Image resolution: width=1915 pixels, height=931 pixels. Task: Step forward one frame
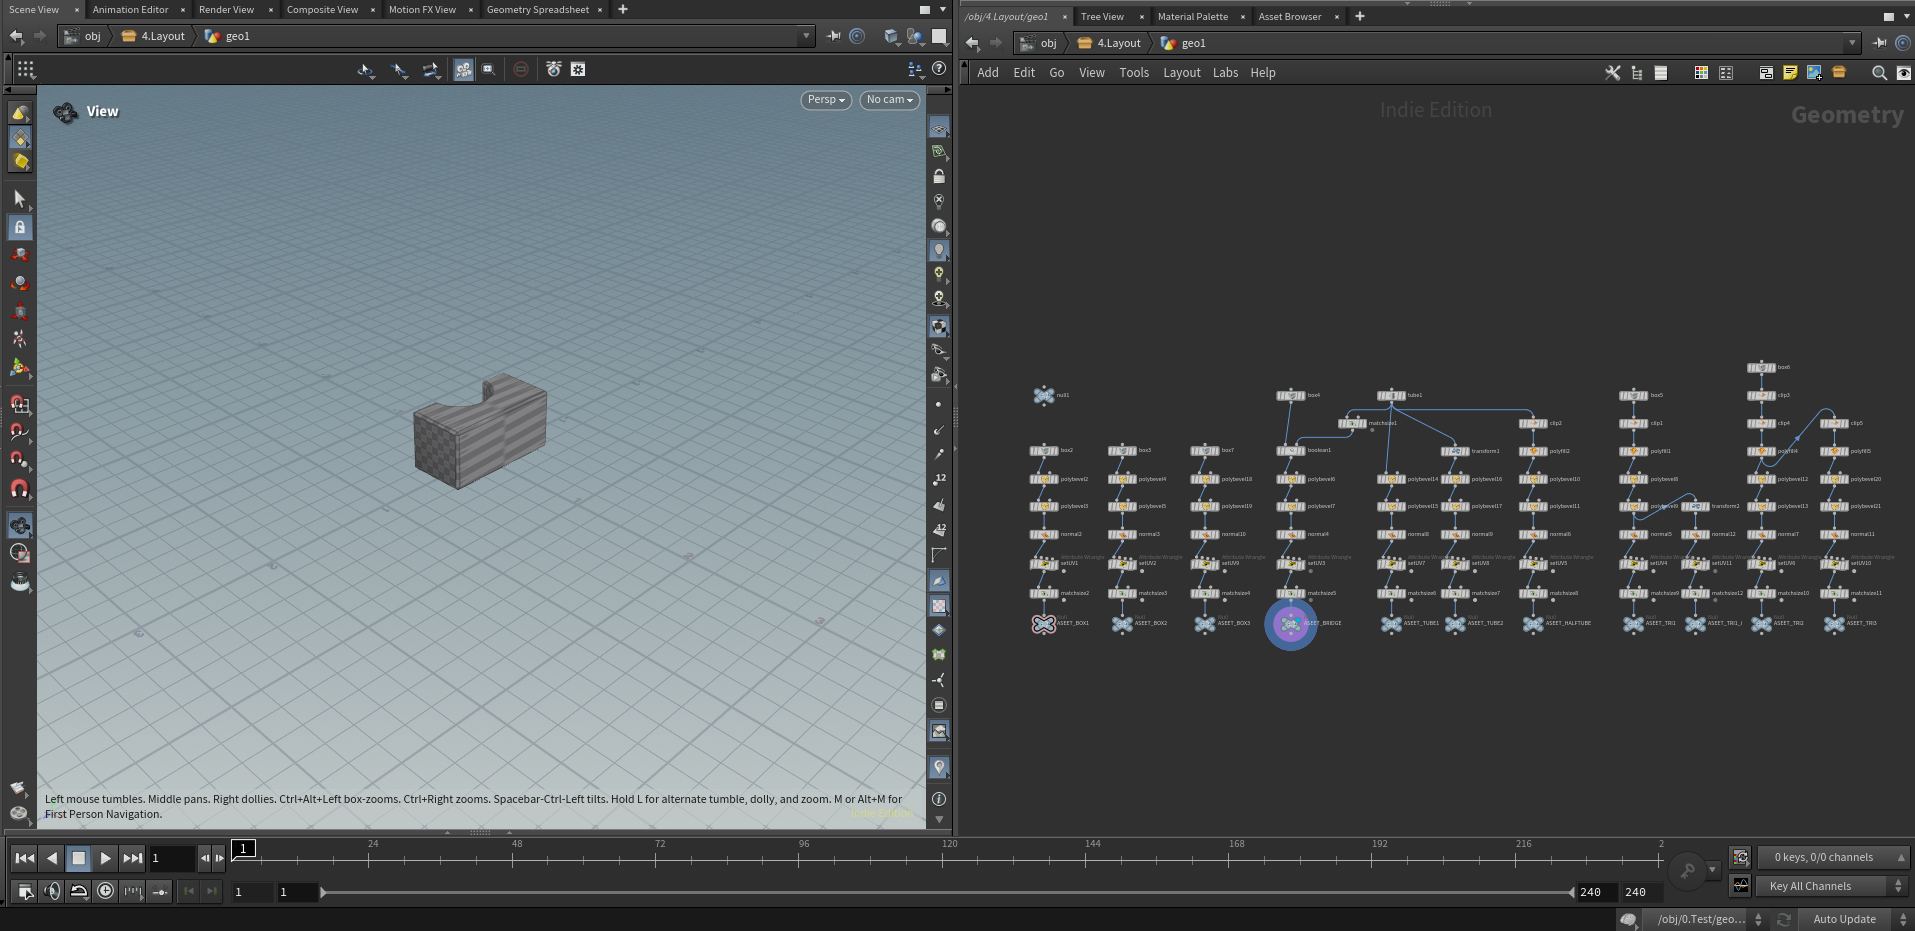coord(219,858)
